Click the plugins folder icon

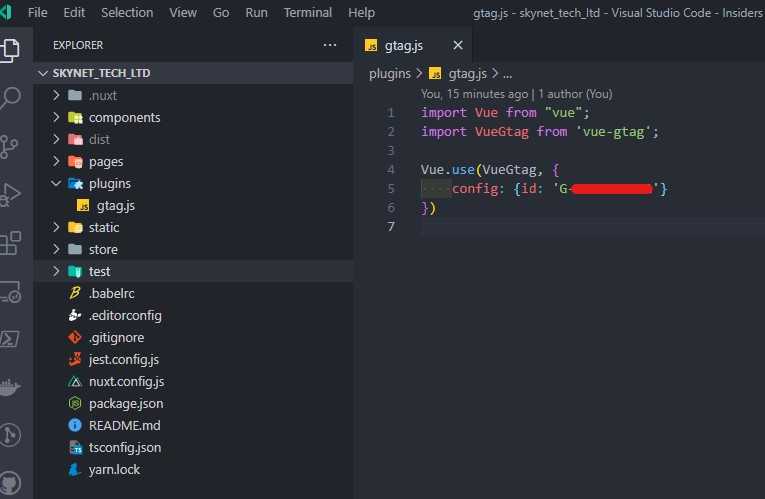point(75,183)
